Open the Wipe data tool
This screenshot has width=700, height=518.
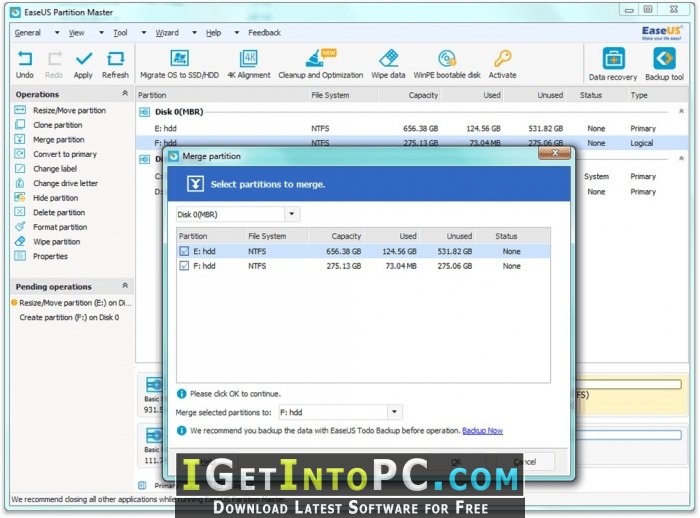[x=388, y=64]
